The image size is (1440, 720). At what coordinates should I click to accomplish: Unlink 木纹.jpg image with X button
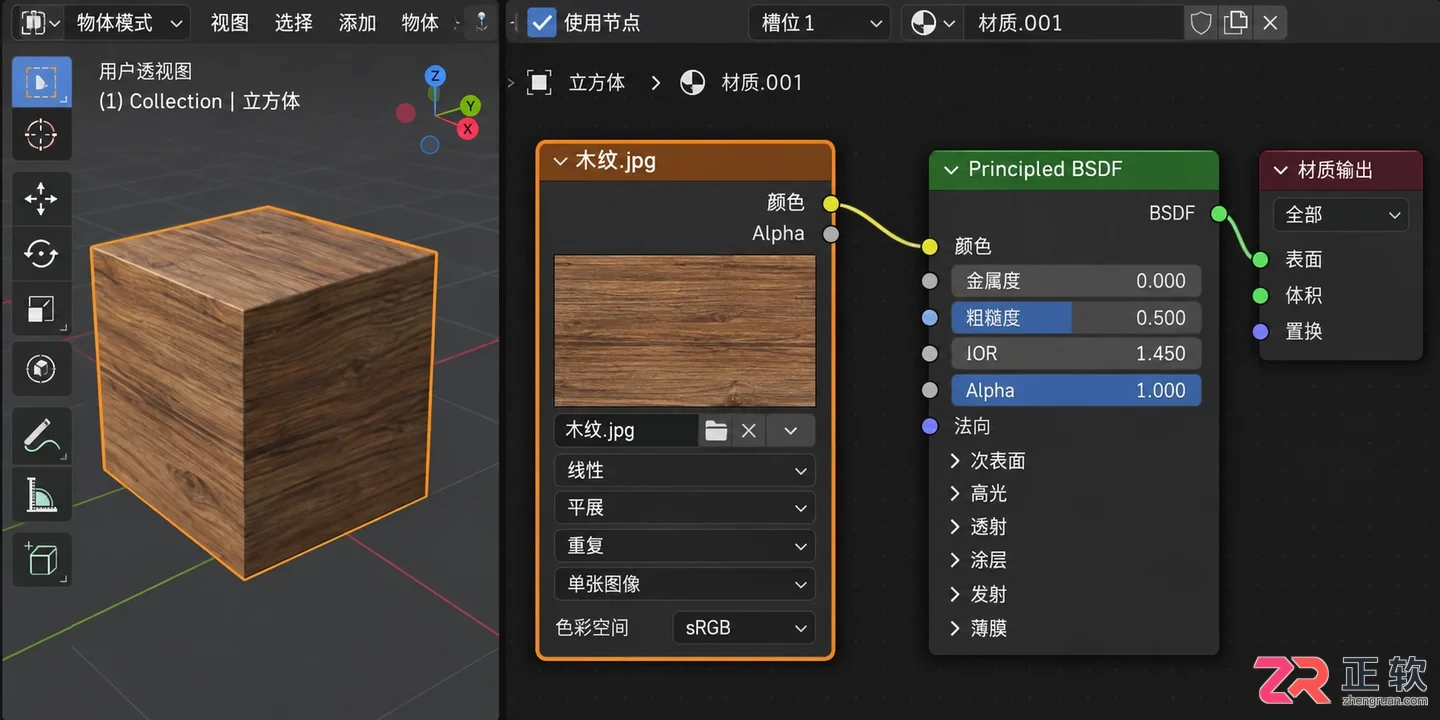[749, 430]
